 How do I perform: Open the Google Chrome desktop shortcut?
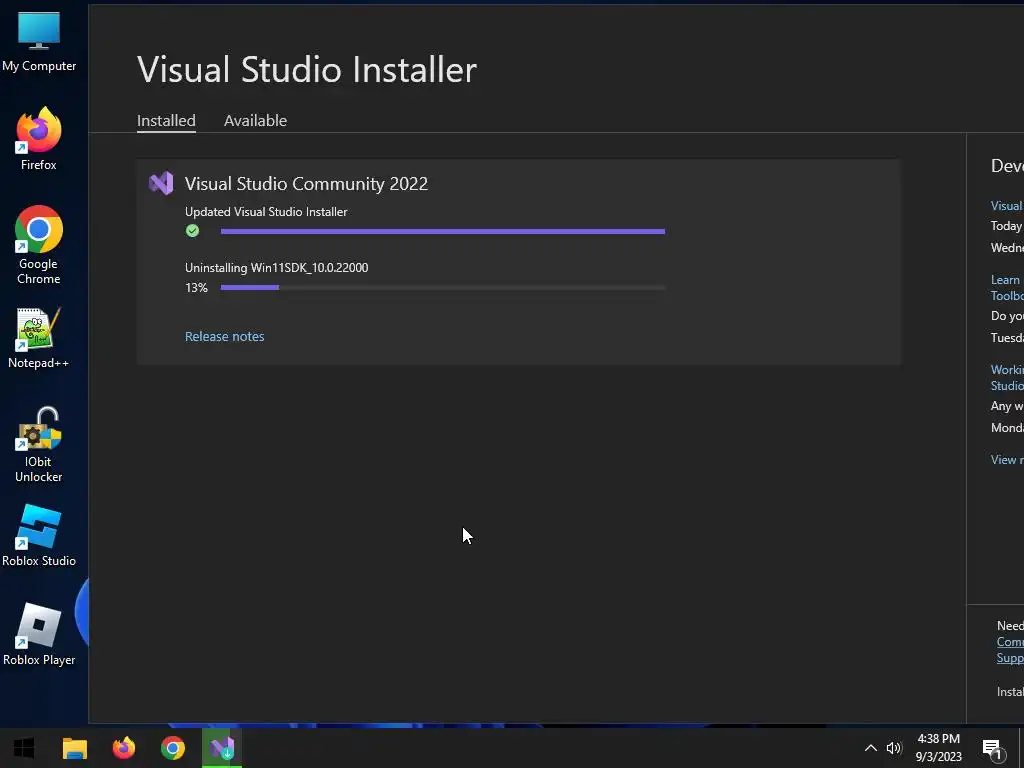pyautogui.click(x=39, y=245)
